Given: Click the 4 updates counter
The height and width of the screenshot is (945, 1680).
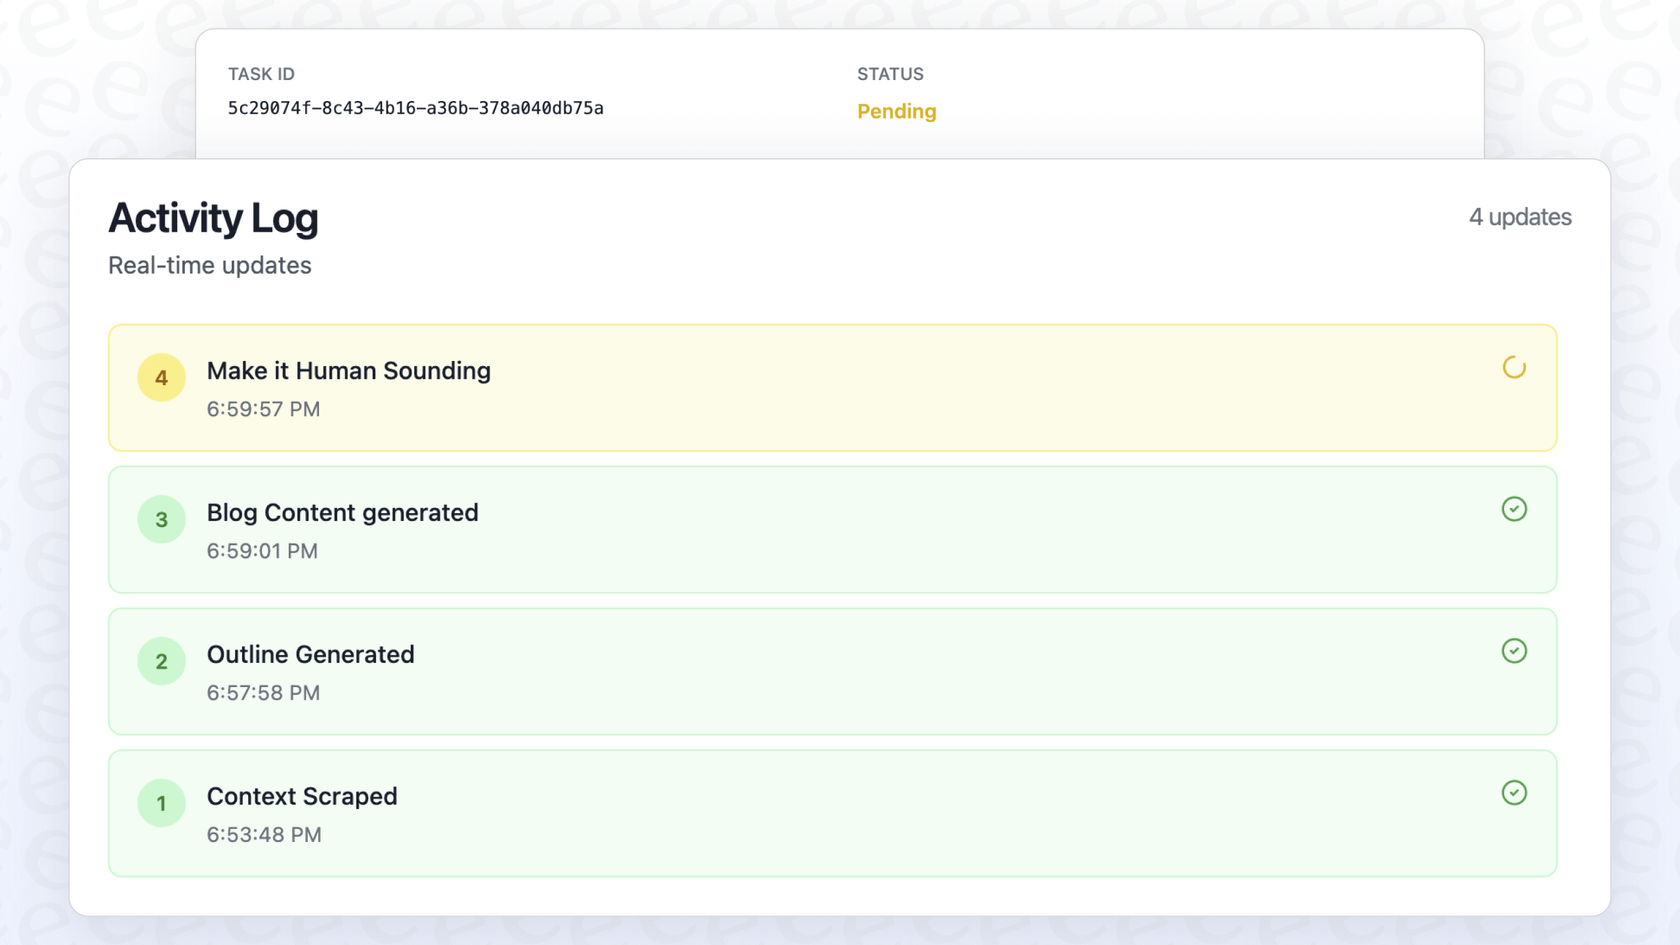Looking at the screenshot, I should (1519, 217).
